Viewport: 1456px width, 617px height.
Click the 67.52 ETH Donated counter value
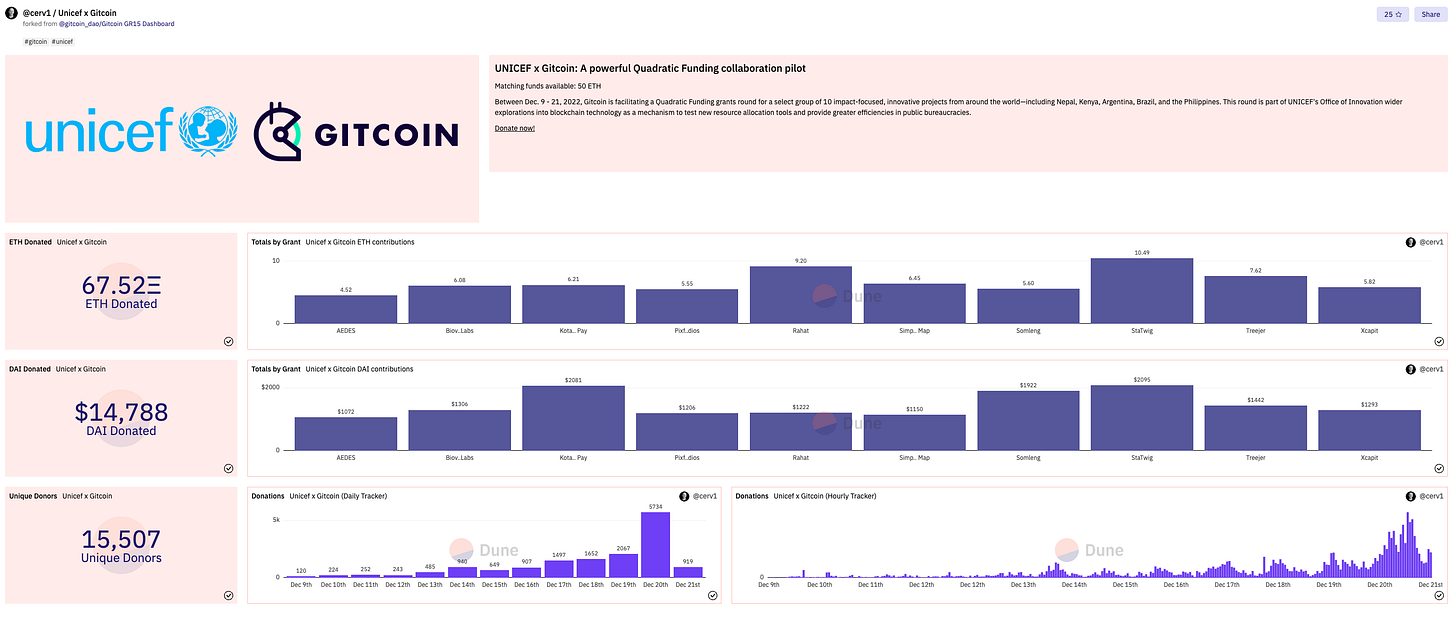[120, 285]
